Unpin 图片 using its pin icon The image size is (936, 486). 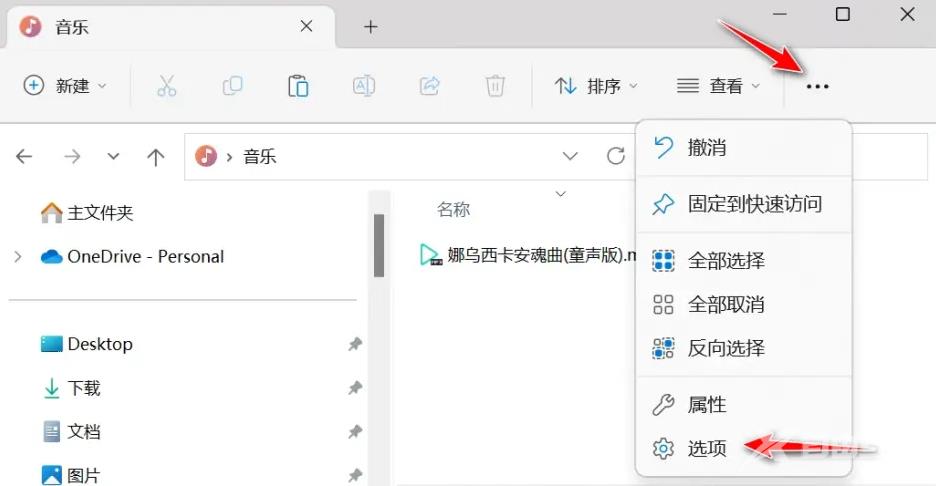click(x=355, y=475)
